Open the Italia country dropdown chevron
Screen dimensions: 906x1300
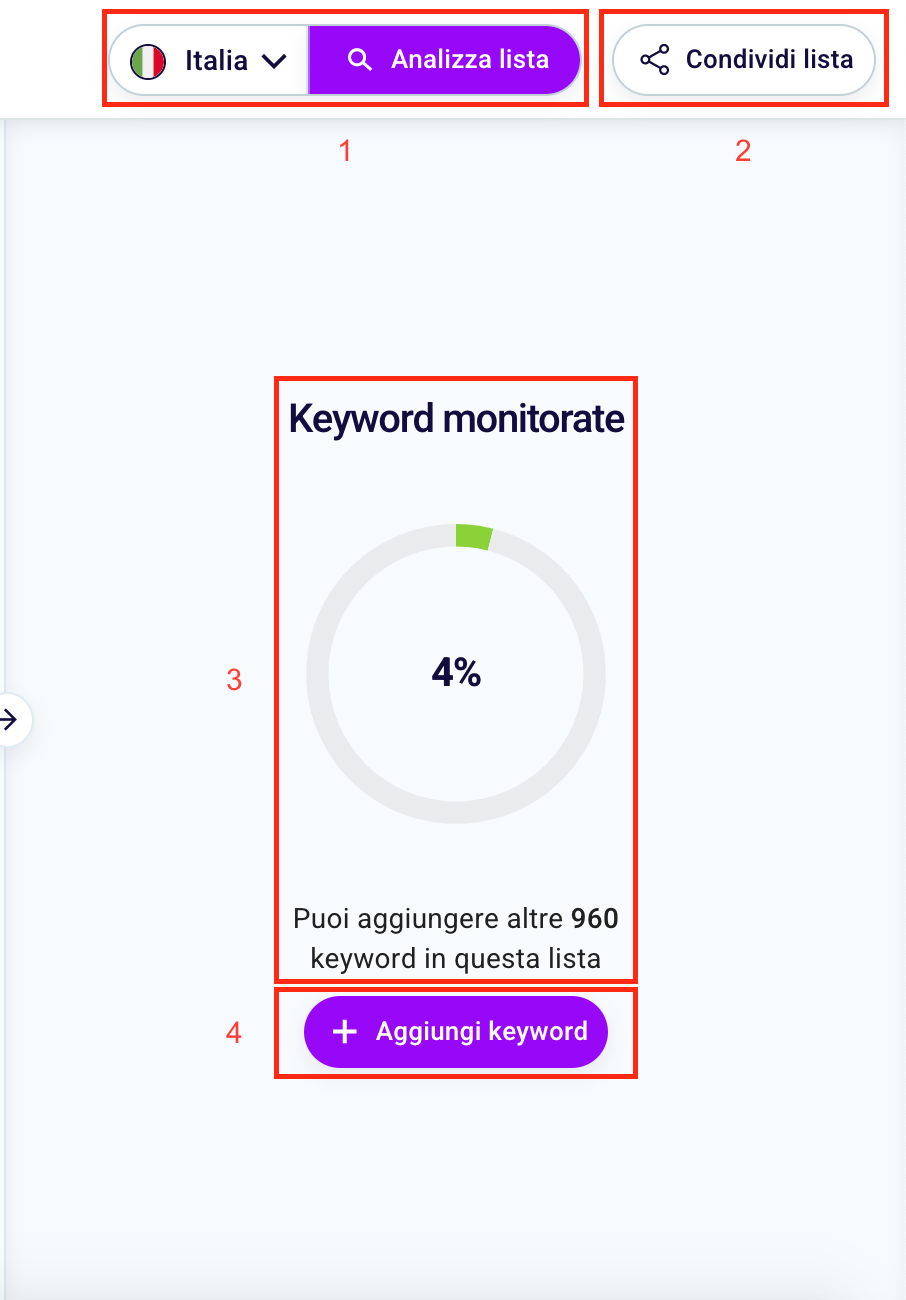tap(273, 61)
